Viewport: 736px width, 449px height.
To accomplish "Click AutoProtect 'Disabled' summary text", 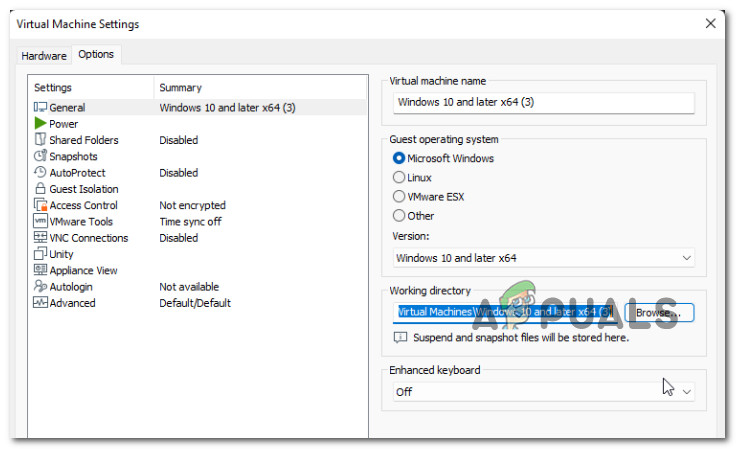I will (x=179, y=173).
